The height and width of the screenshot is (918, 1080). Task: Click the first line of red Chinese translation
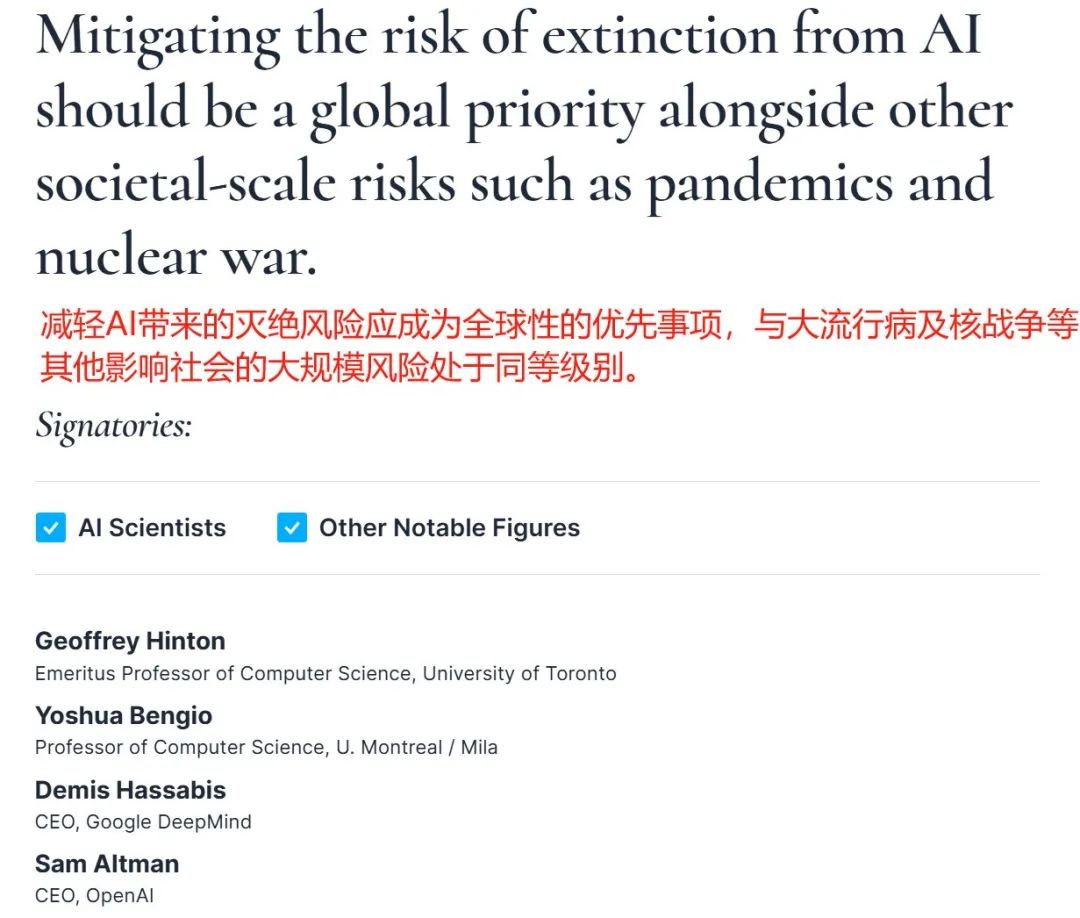[558, 327]
